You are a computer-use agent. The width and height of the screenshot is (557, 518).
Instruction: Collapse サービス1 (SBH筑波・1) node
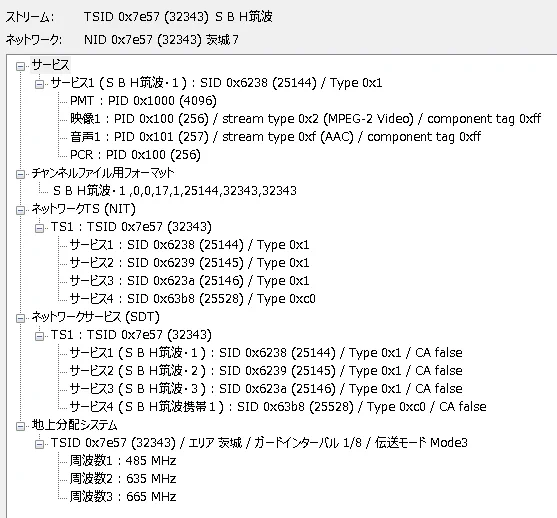pos(39,84)
